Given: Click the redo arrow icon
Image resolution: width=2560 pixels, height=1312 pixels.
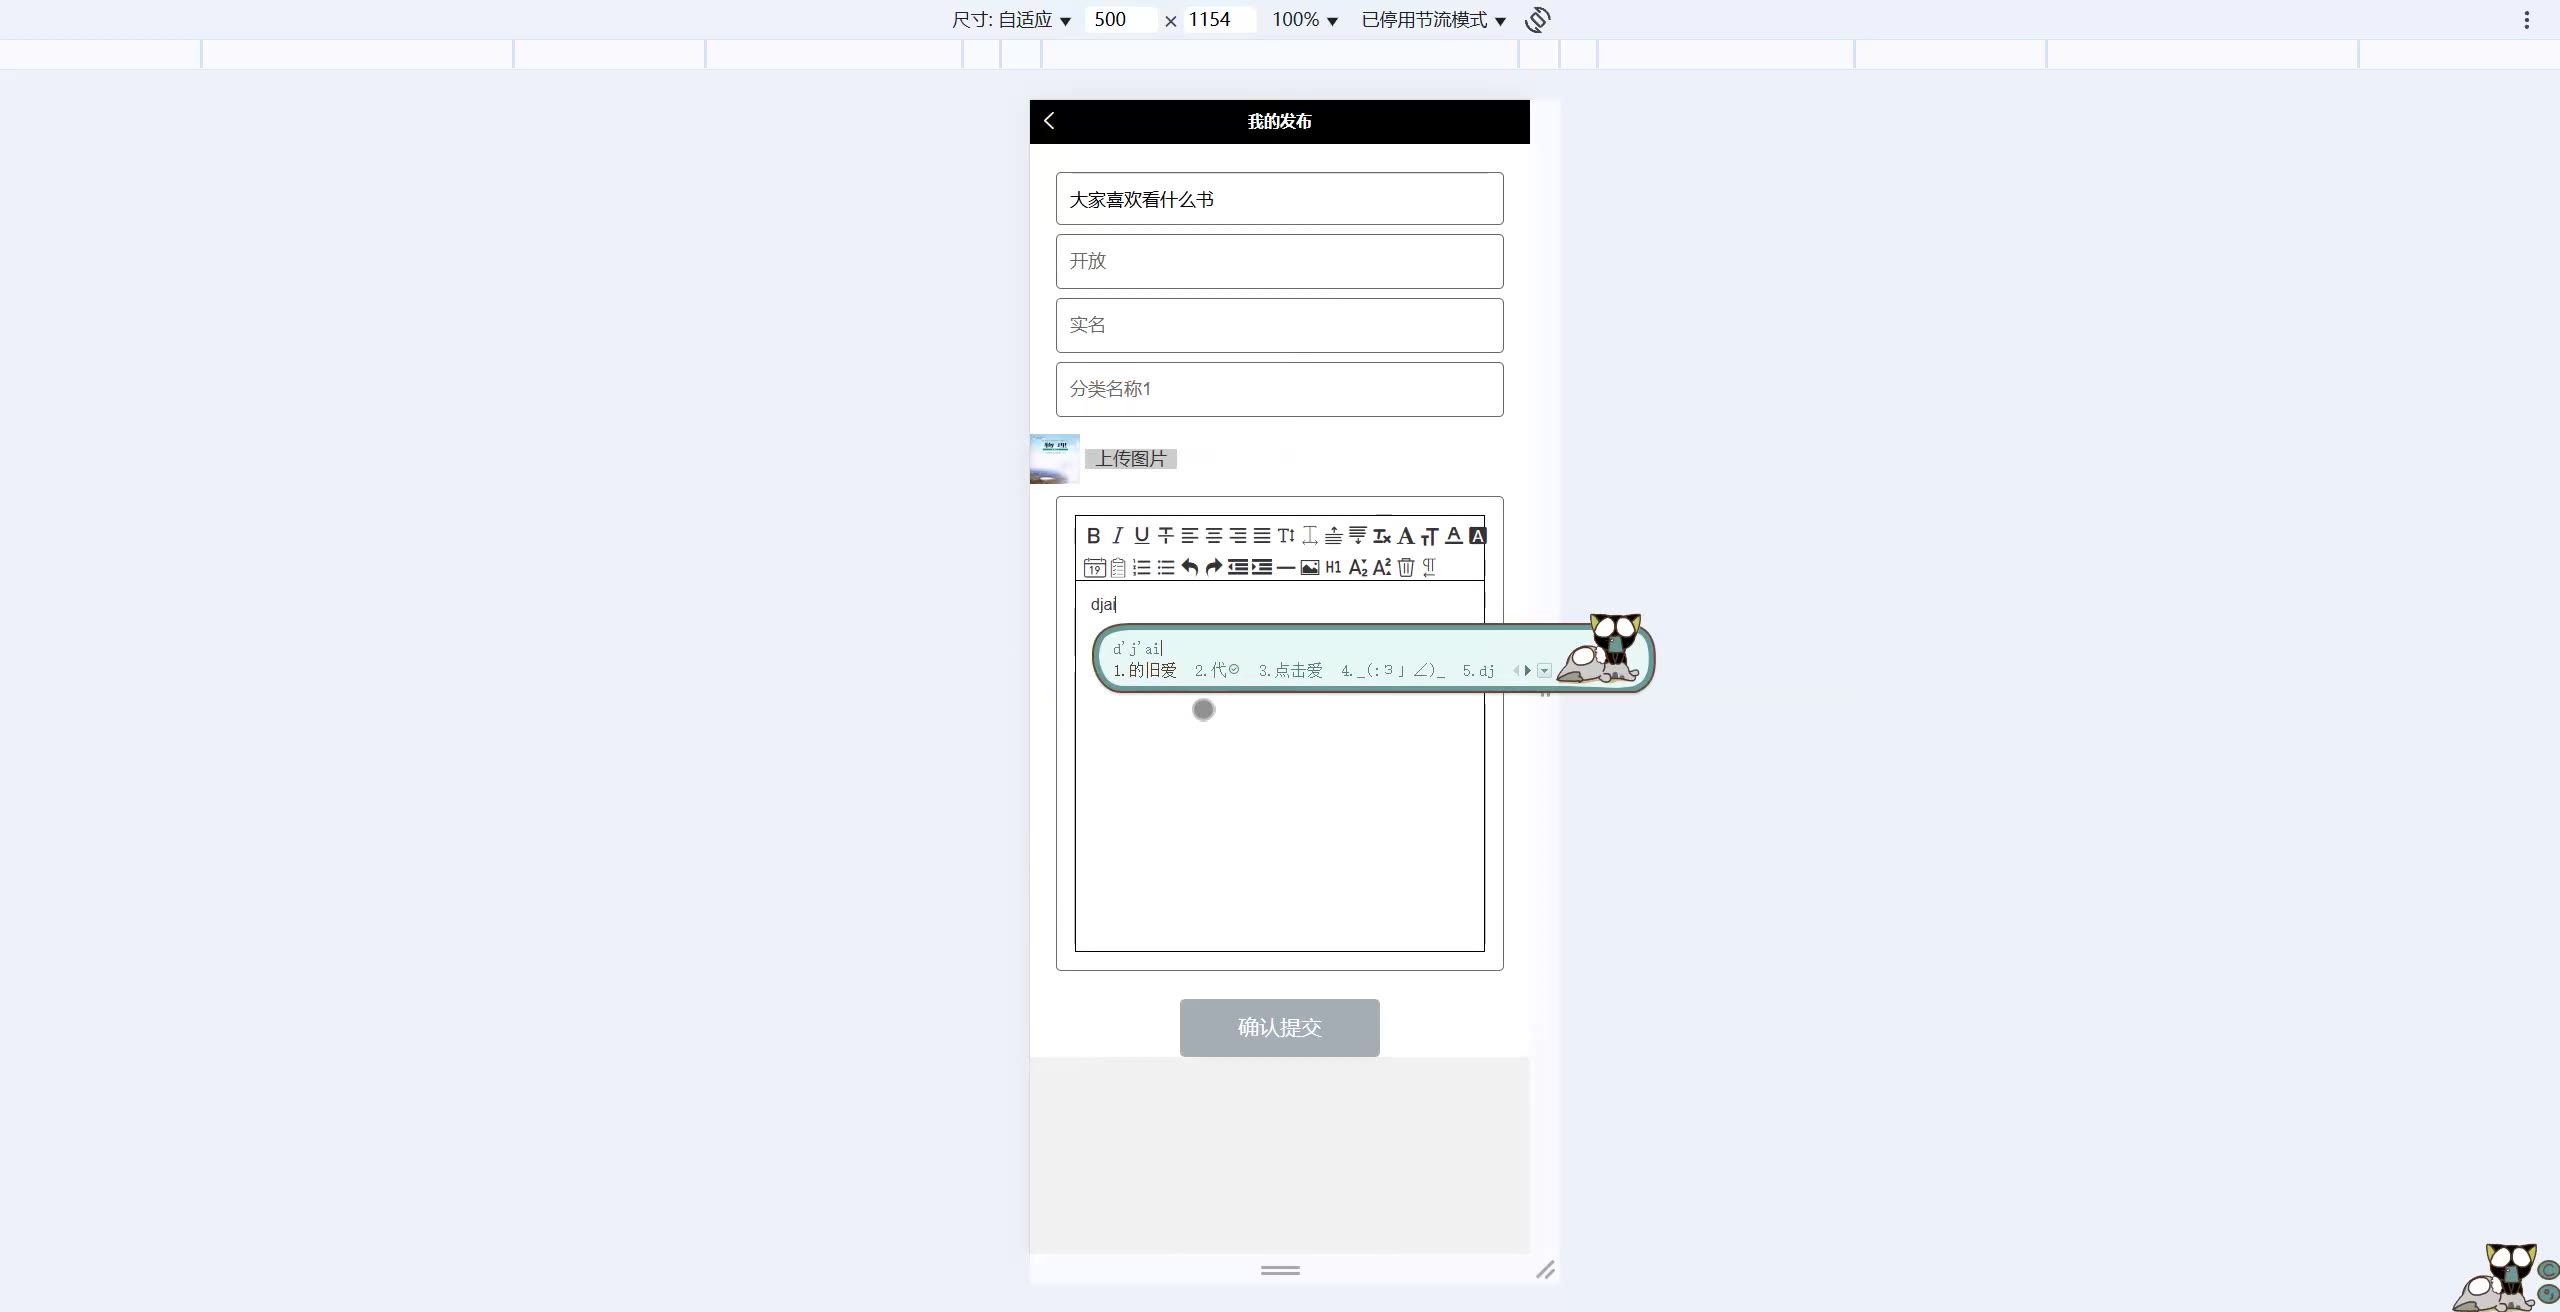Looking at the screenshot, I should tap(1214, 568).
